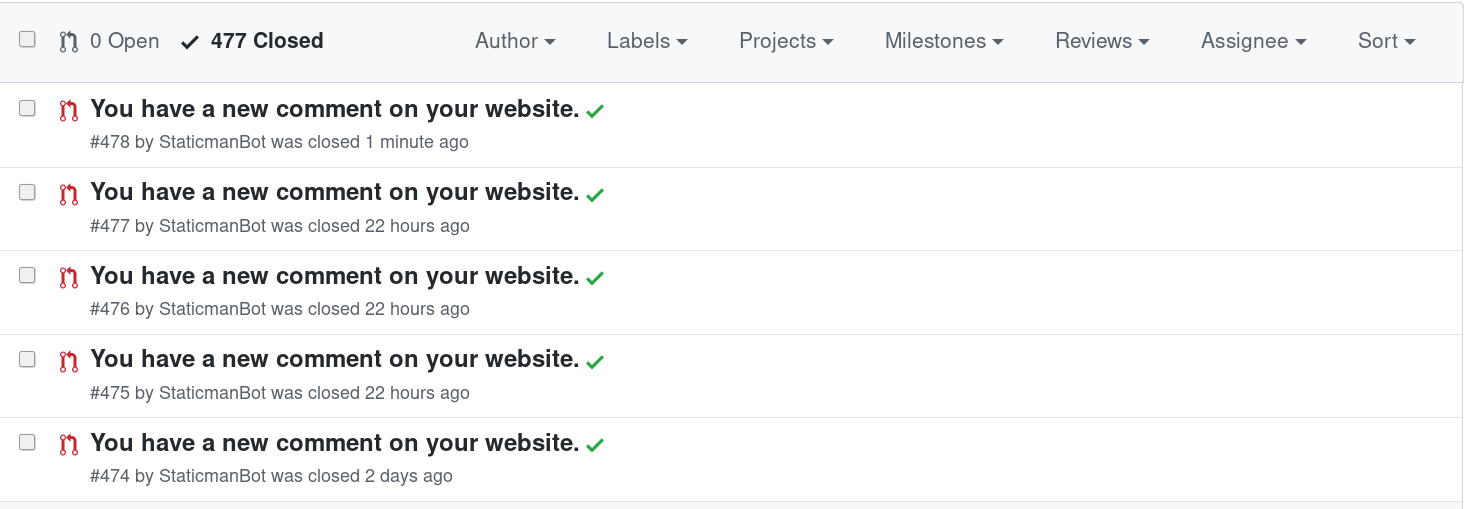Open the Assignee filter menu
Image resolution: width=1465 pixels, height=509 pixels.
[1253, 41]
